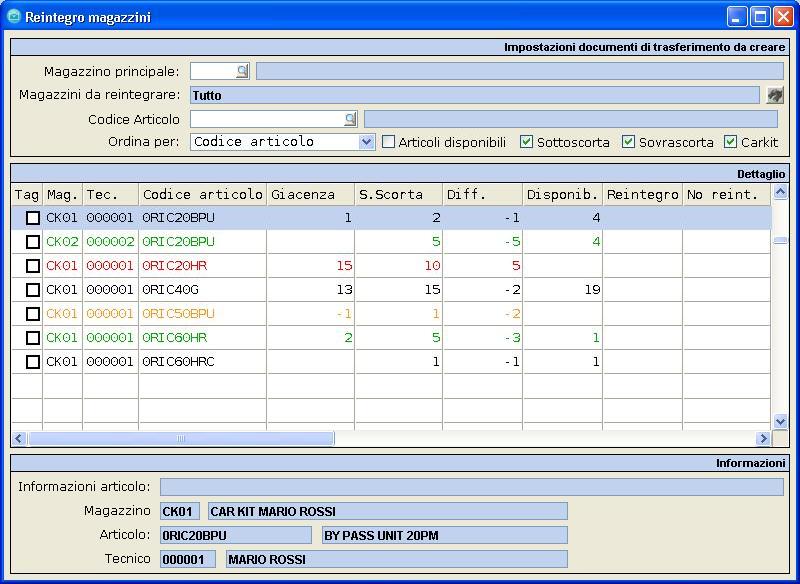800x584 pixels.
Task: Enable the Articoli disponibili checkbox
Action: [x=388, y=142]
